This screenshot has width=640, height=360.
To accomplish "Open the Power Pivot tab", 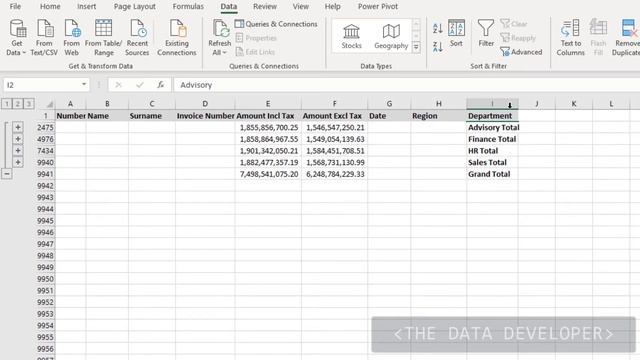I will point(378,7).
